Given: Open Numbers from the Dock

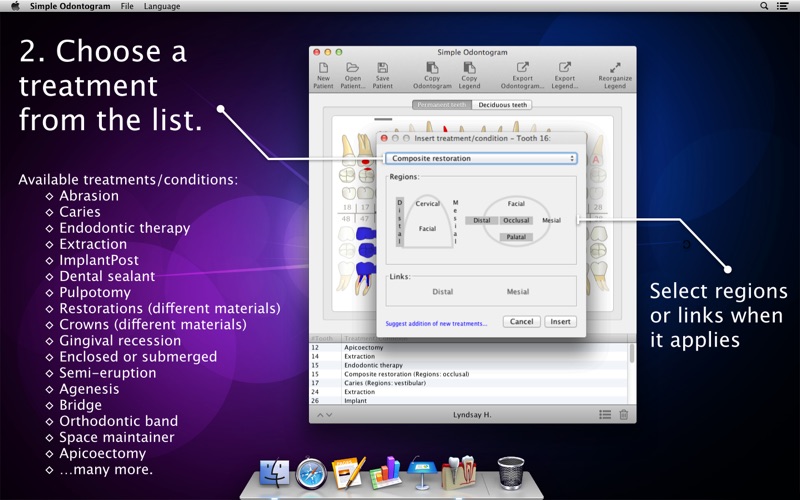Looking at the screenshot, I should pos(385,472).
